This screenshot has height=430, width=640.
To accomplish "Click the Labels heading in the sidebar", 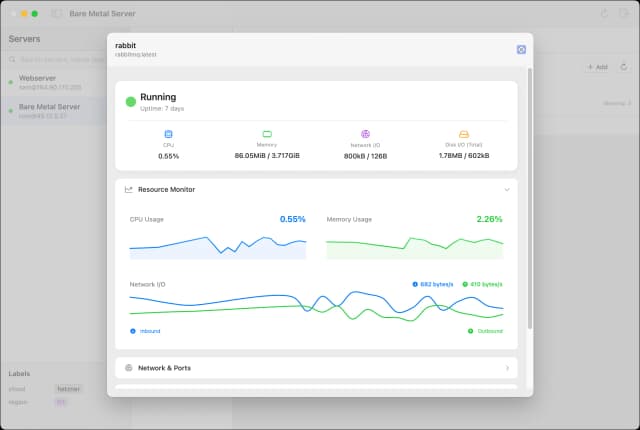I will click(x=19, y=373).
